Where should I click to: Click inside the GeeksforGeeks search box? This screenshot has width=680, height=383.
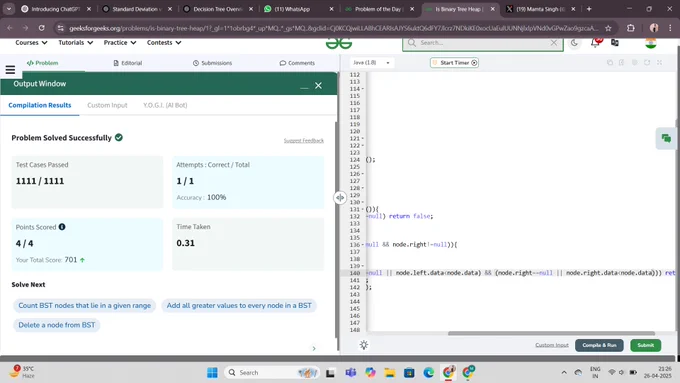[x=483, y=43]
